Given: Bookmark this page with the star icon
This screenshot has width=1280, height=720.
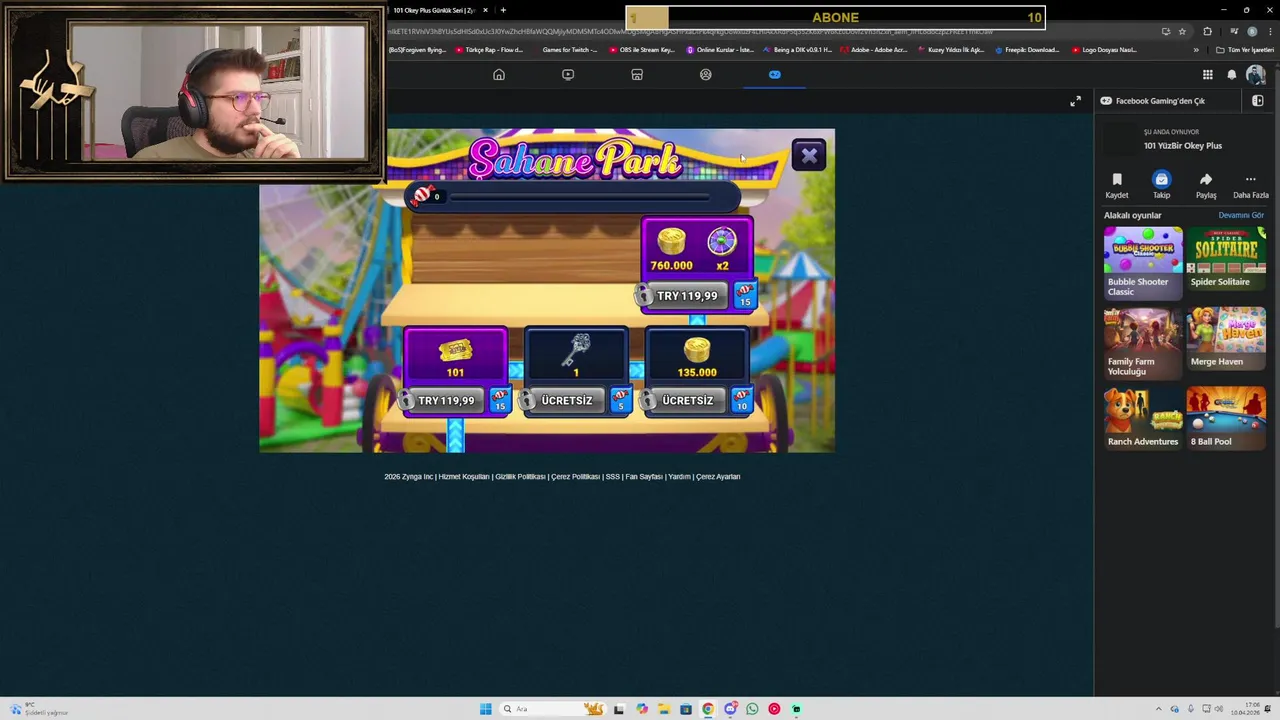Looking at the screenshot, I should click(x=1182, y=32).
